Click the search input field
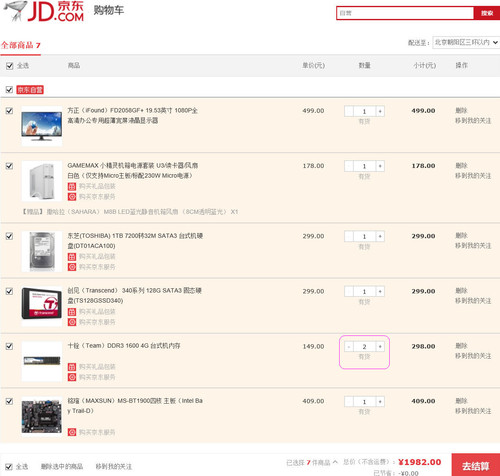500x476 pixels. tap(405, 13)
